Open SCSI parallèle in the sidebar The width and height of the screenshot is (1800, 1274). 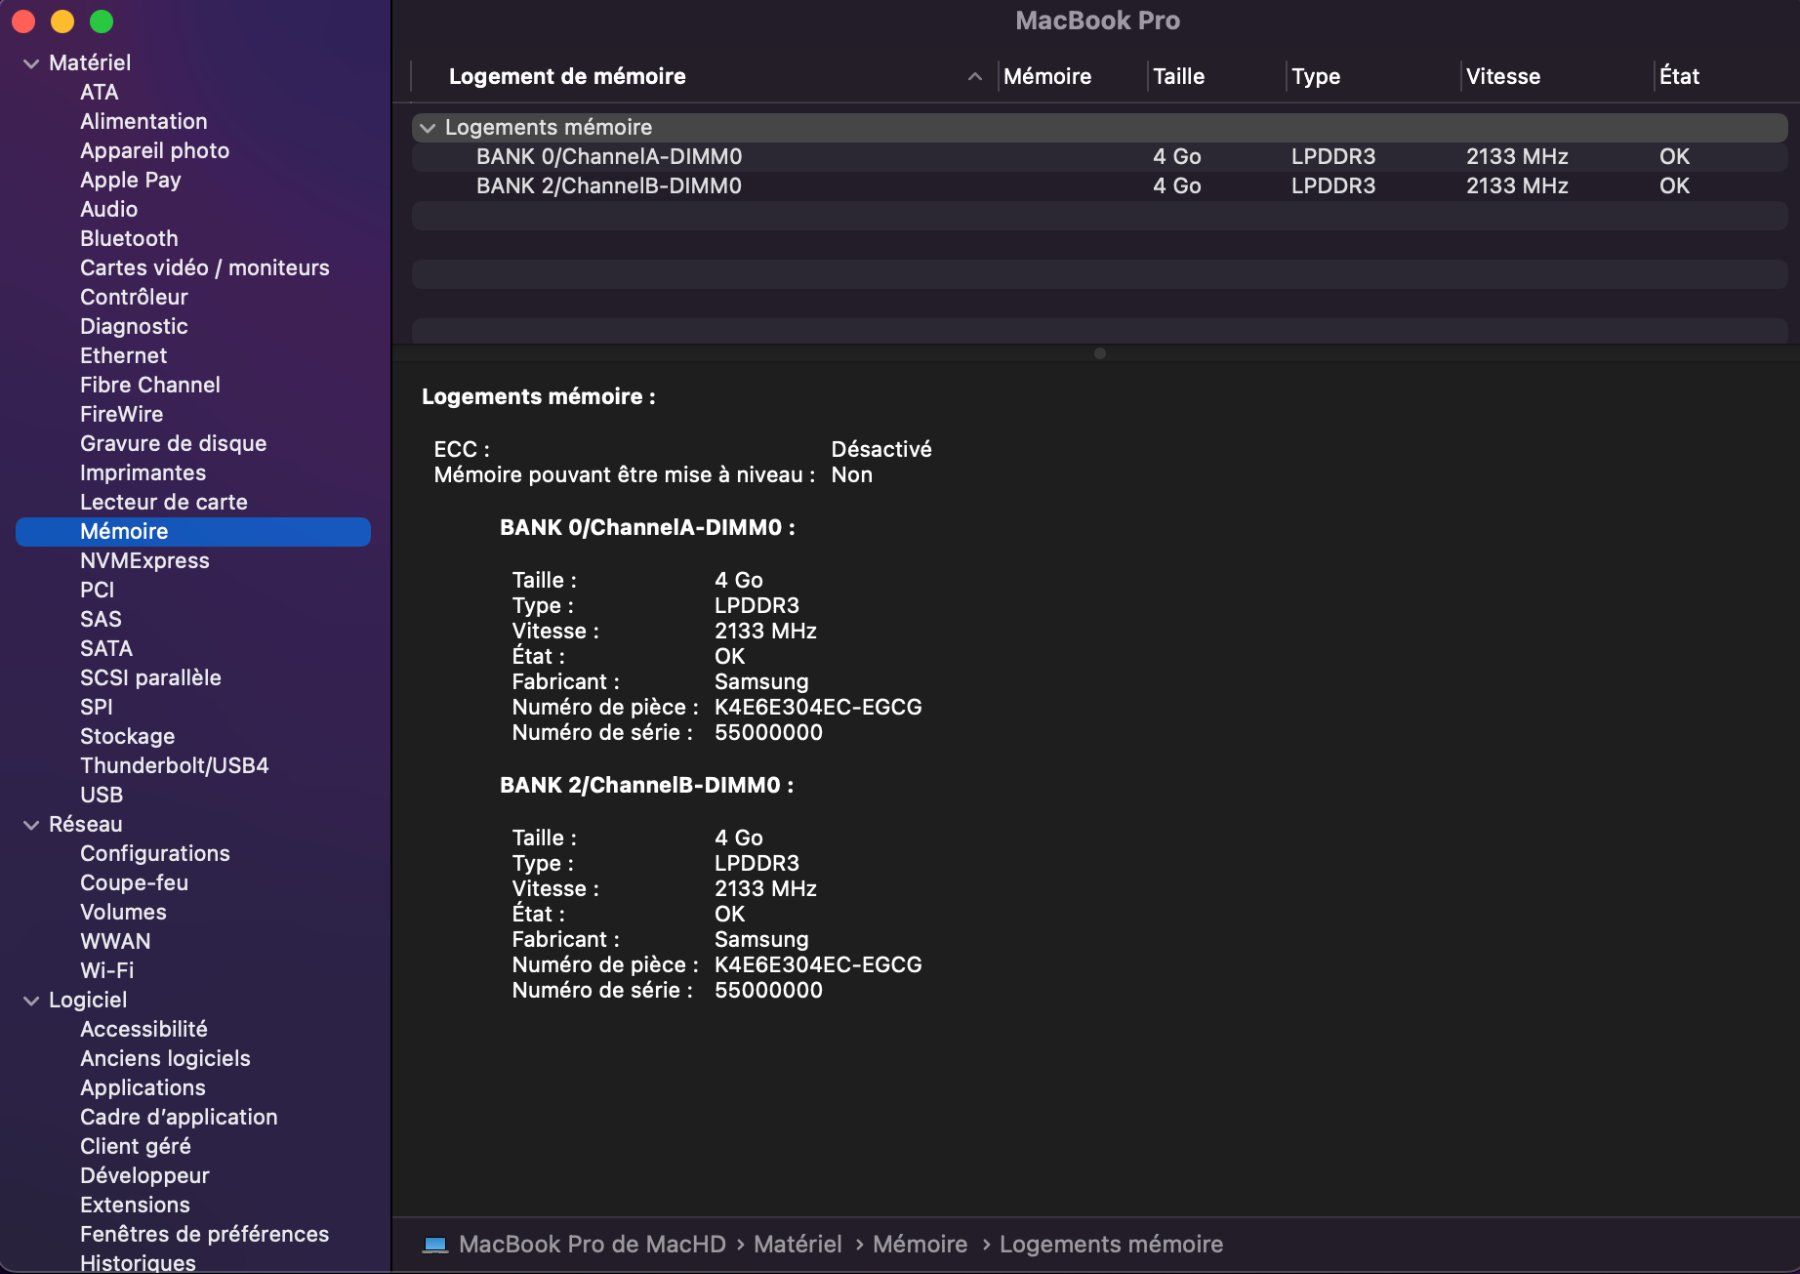[x=151, y=678]
